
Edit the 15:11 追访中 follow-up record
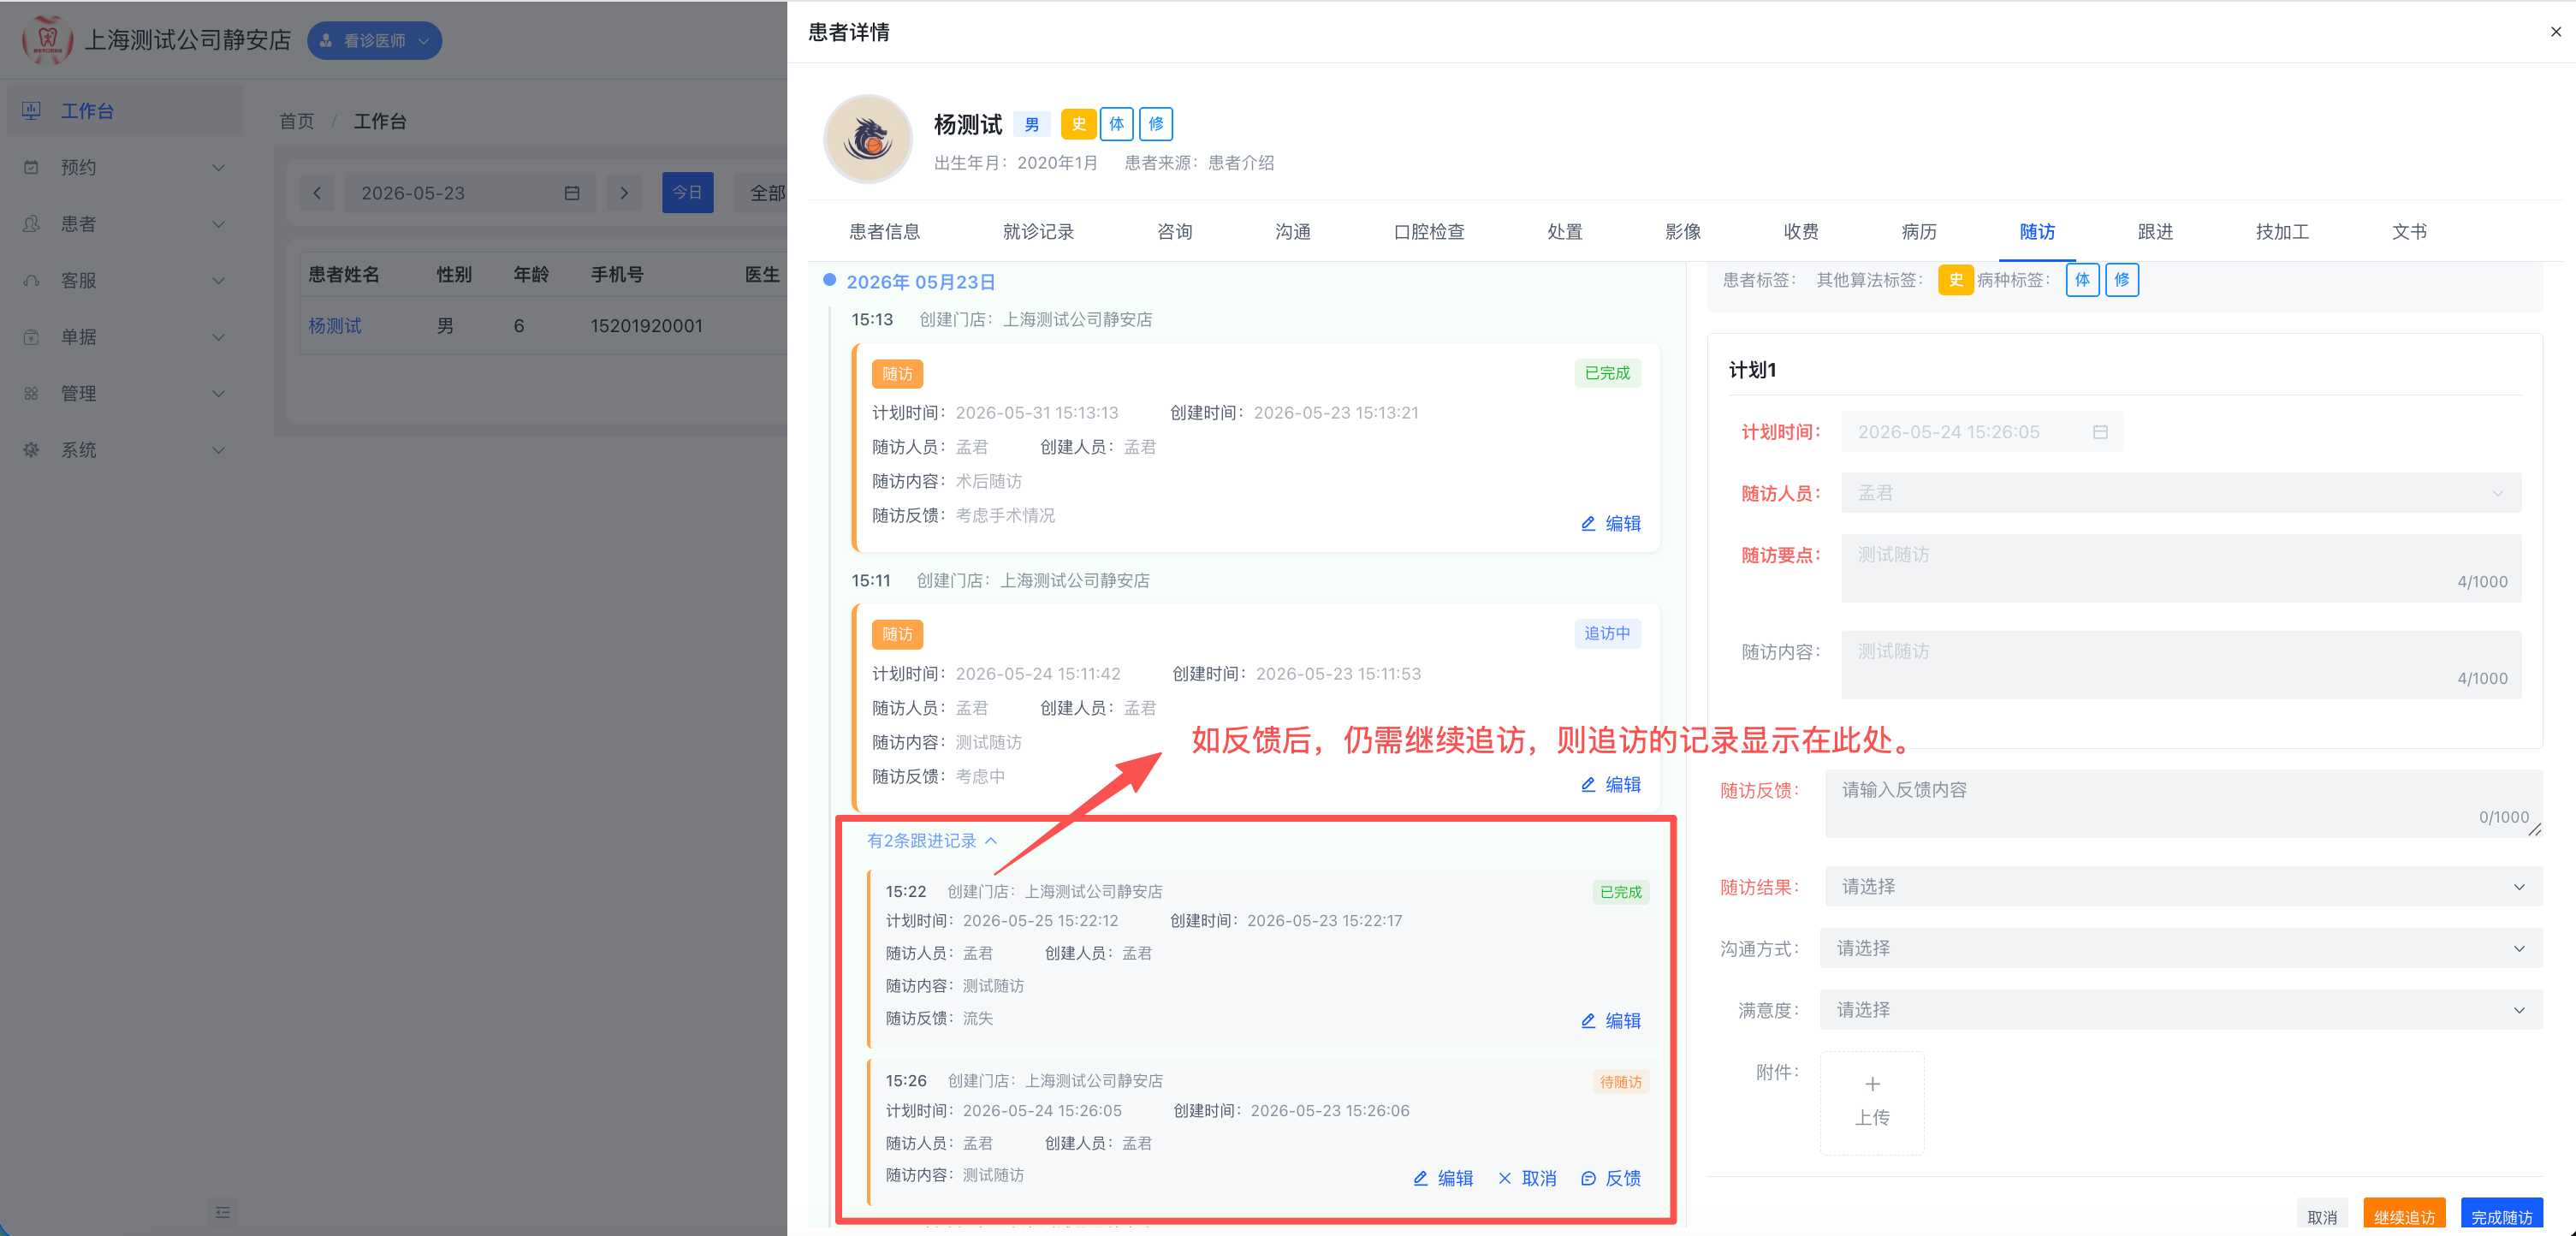click(1610, 785)
